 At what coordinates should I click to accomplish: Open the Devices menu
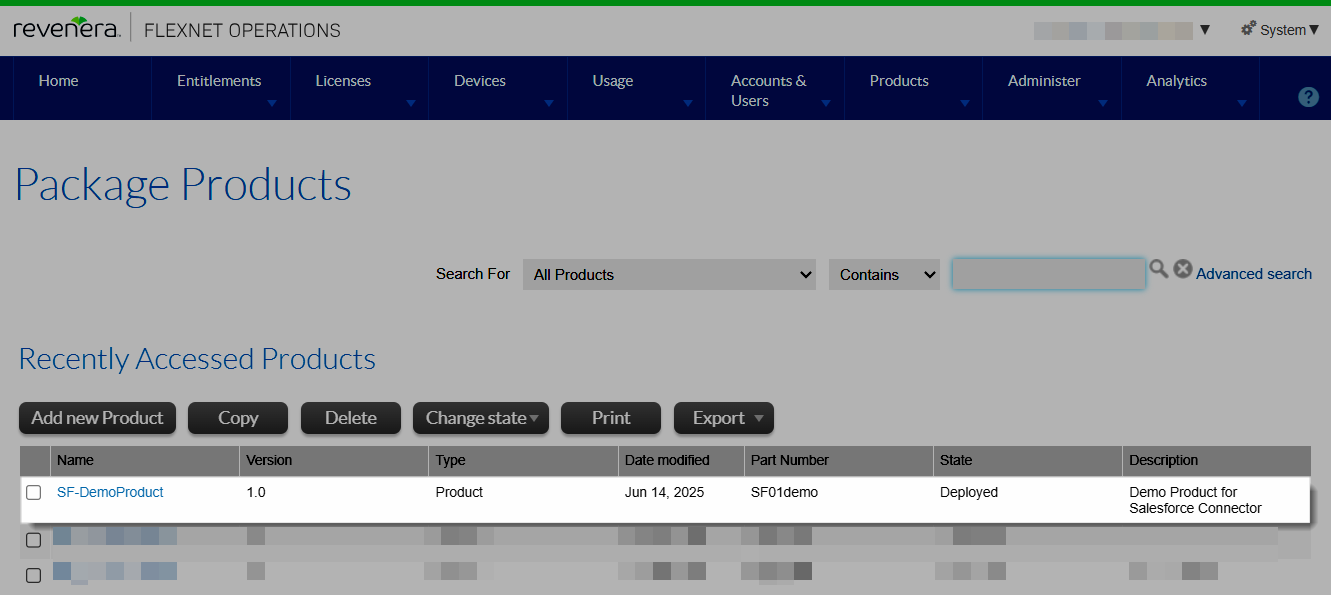pos(480,81)
